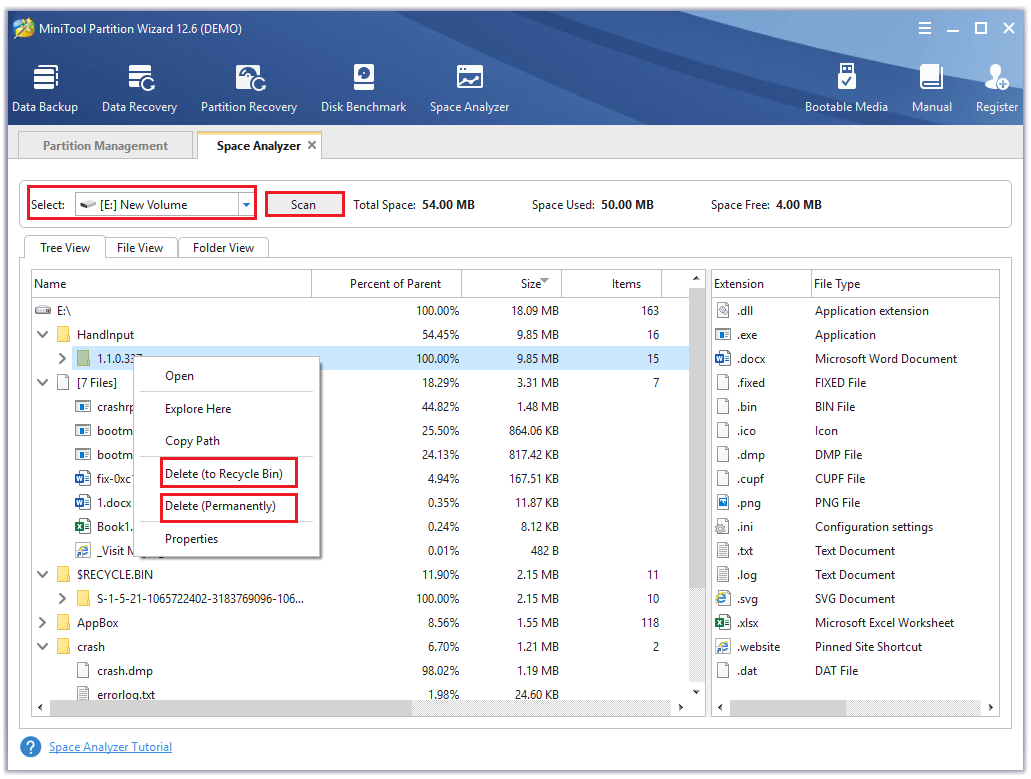Viewport: 1031px width, 779px height.
Task: Click the .dll extension icon
Action: coord(723,310)
